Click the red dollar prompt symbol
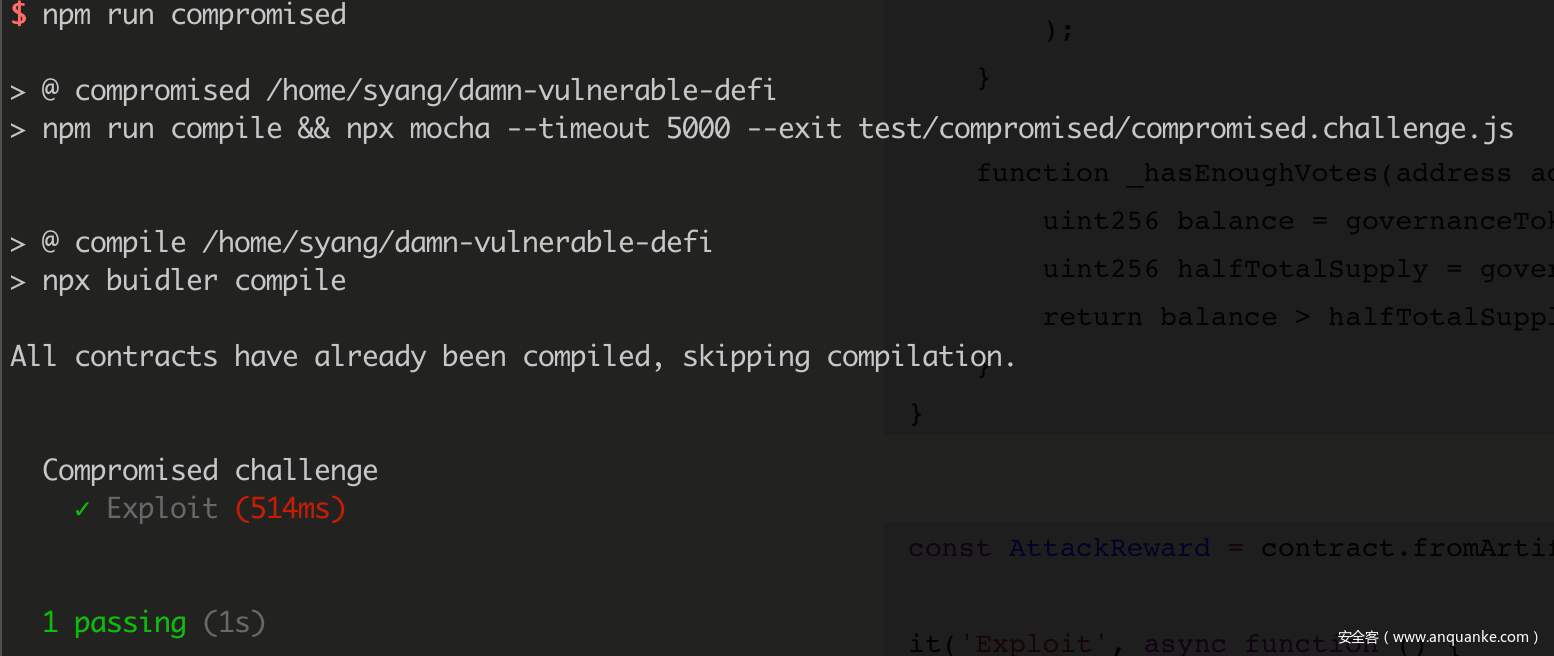Screen dimensions: 1554x656 pos(18,15)
